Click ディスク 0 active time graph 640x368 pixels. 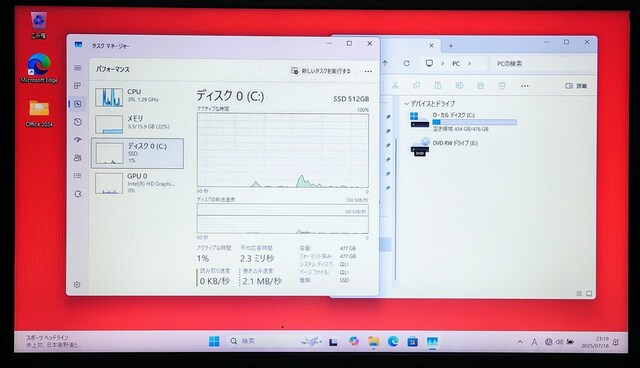[x=282, y=151]
